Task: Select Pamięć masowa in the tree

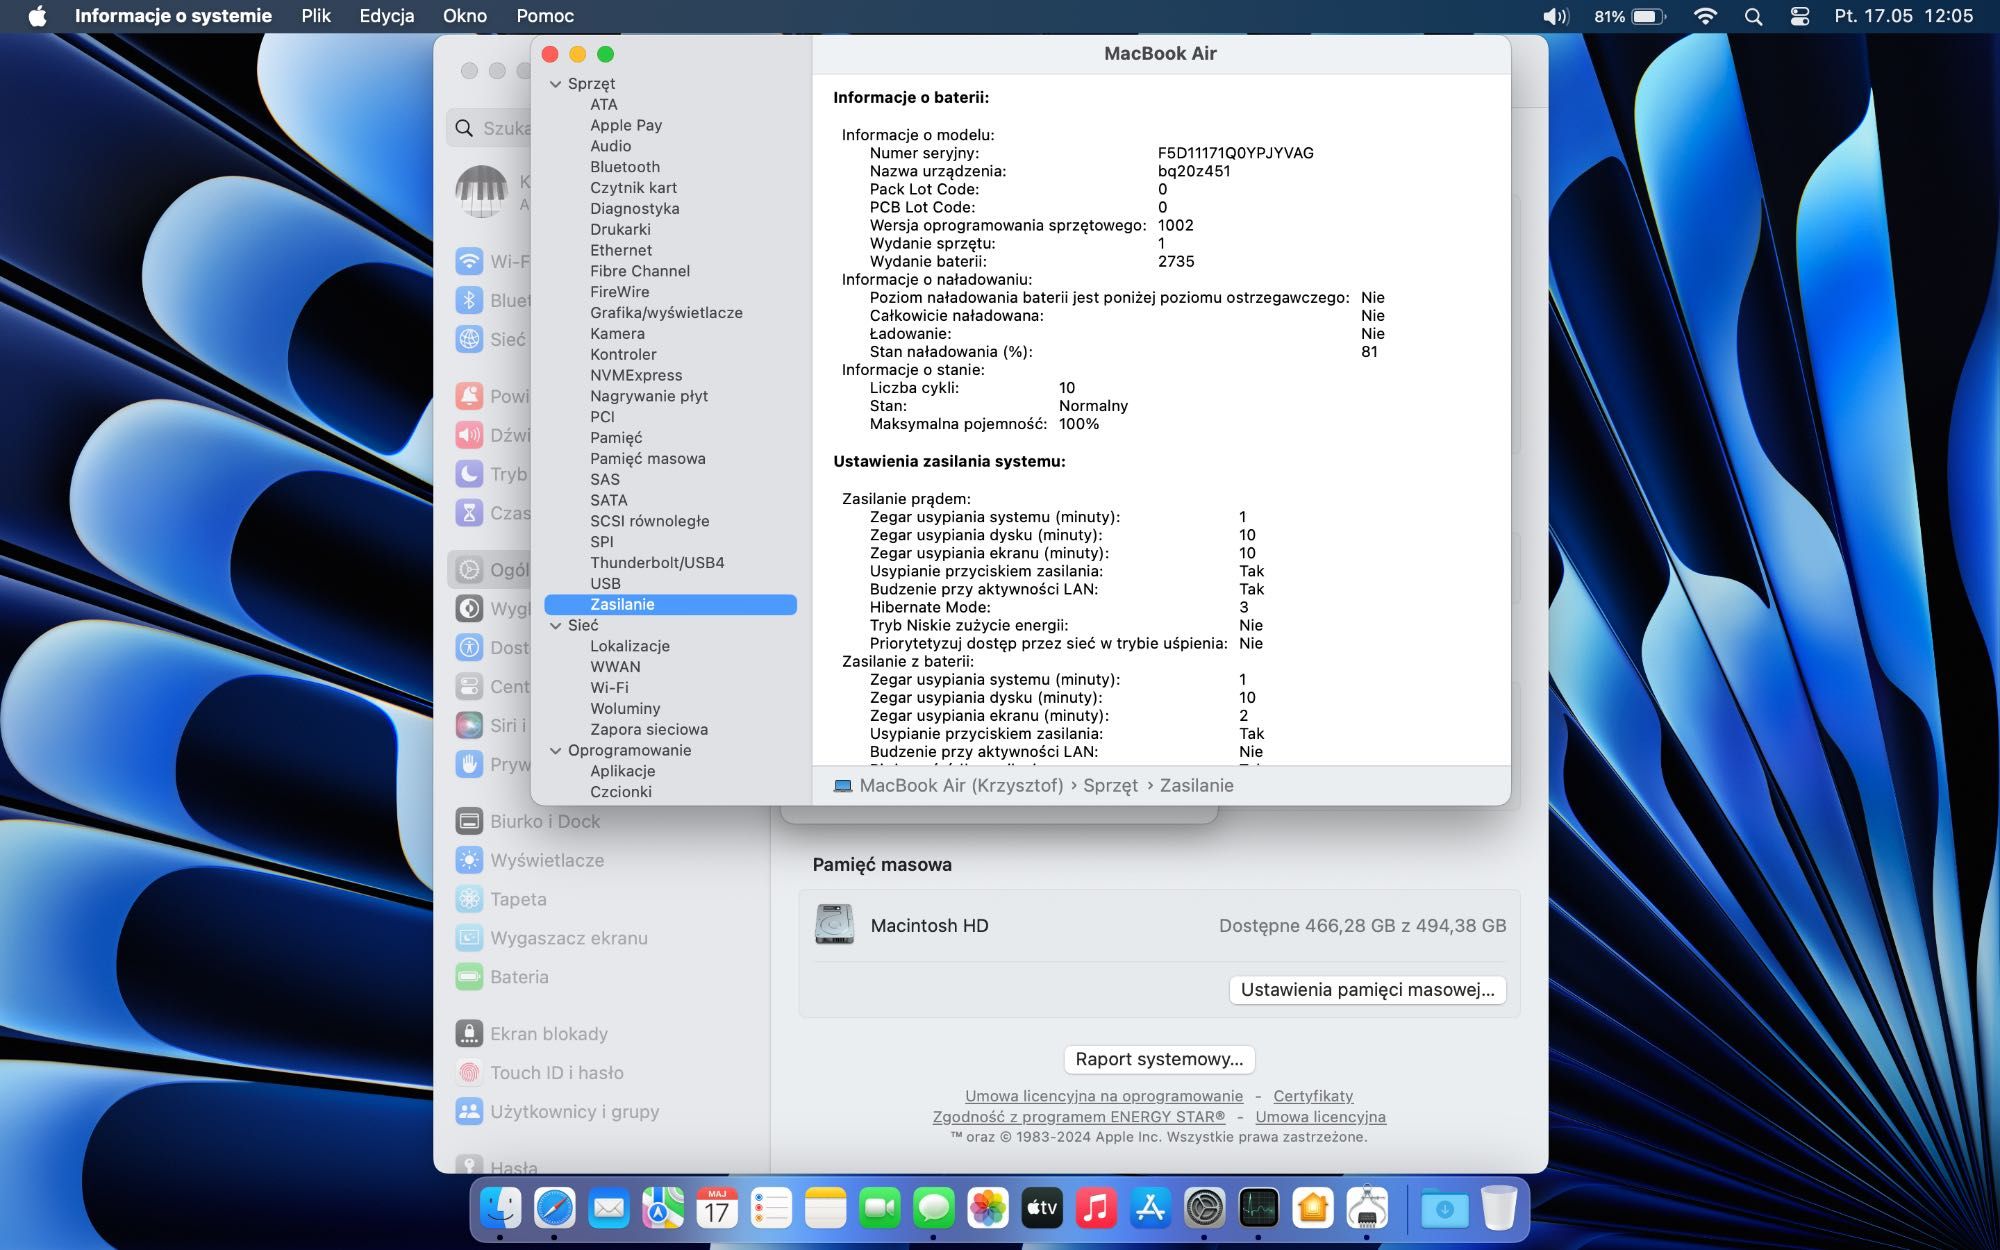Action: click(x=648, y=459)
